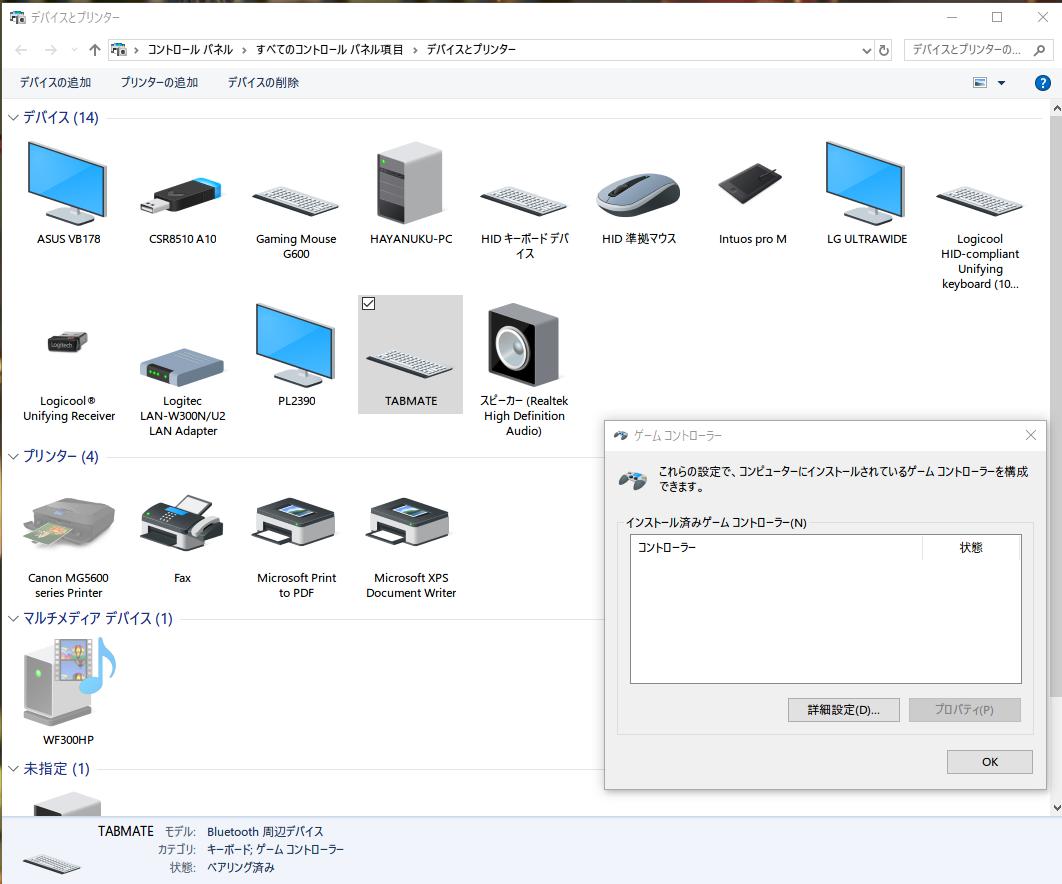Click the up arrow navigation button
This screenshot has height=884, width=1062.
click(95, 49)
